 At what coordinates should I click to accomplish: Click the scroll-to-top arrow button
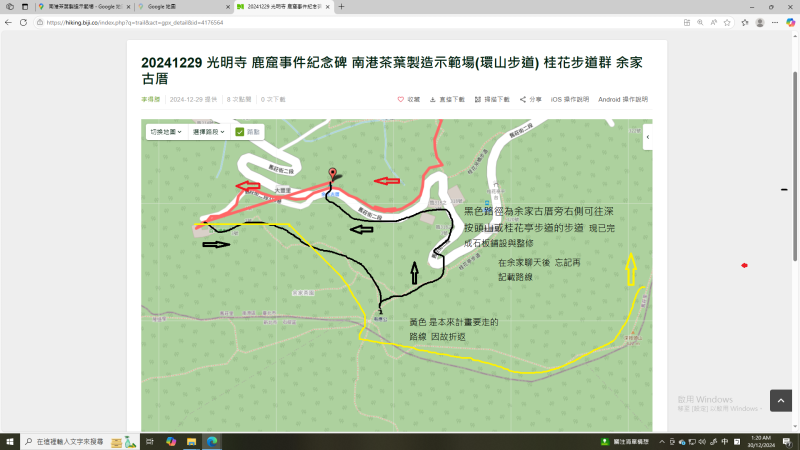click(x=781, y=401)
